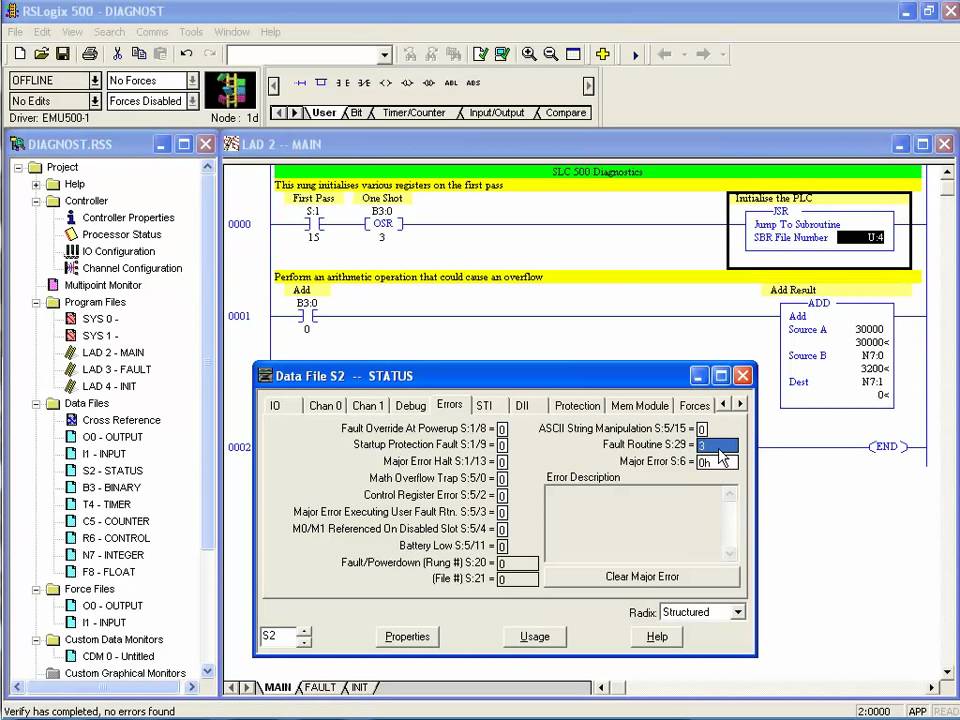Toggle ASCII String Manipulation S:5/15 bit

pos(702,429)
